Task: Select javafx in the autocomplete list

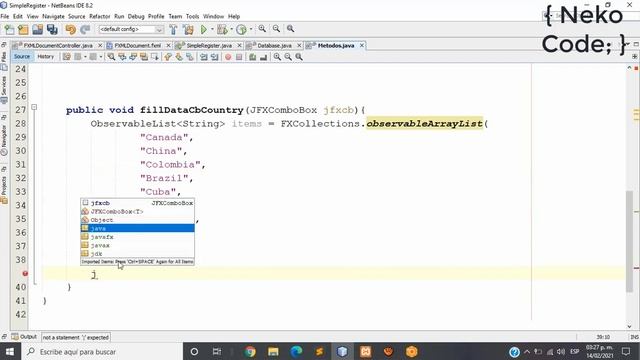Action: click(137, 237)
